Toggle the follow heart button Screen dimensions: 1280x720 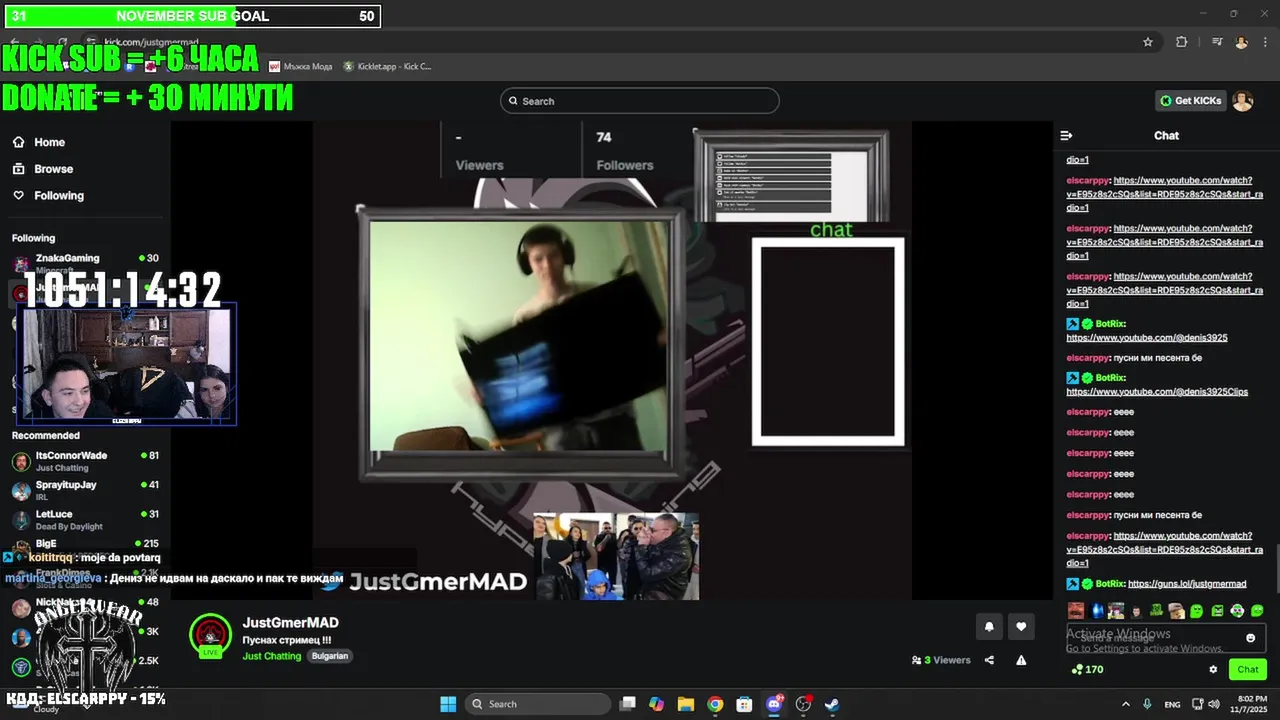click(1021, 627)
